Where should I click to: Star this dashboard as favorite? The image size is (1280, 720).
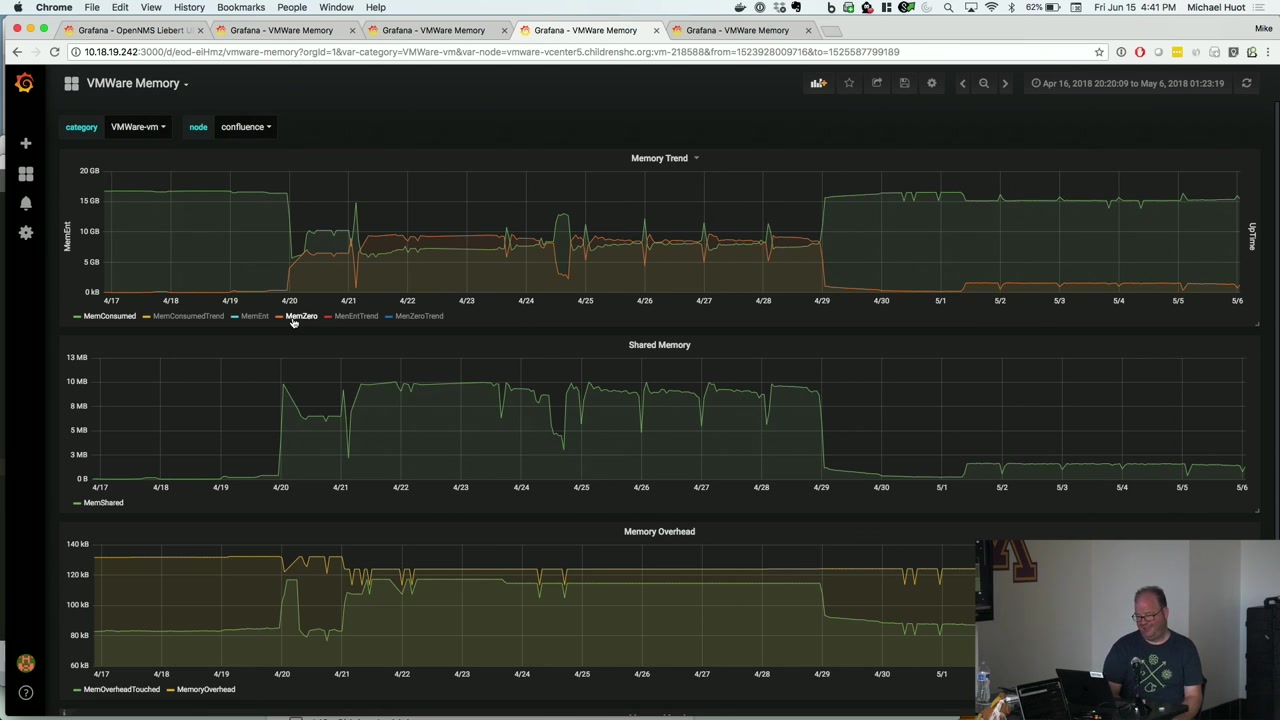[849, 83]
